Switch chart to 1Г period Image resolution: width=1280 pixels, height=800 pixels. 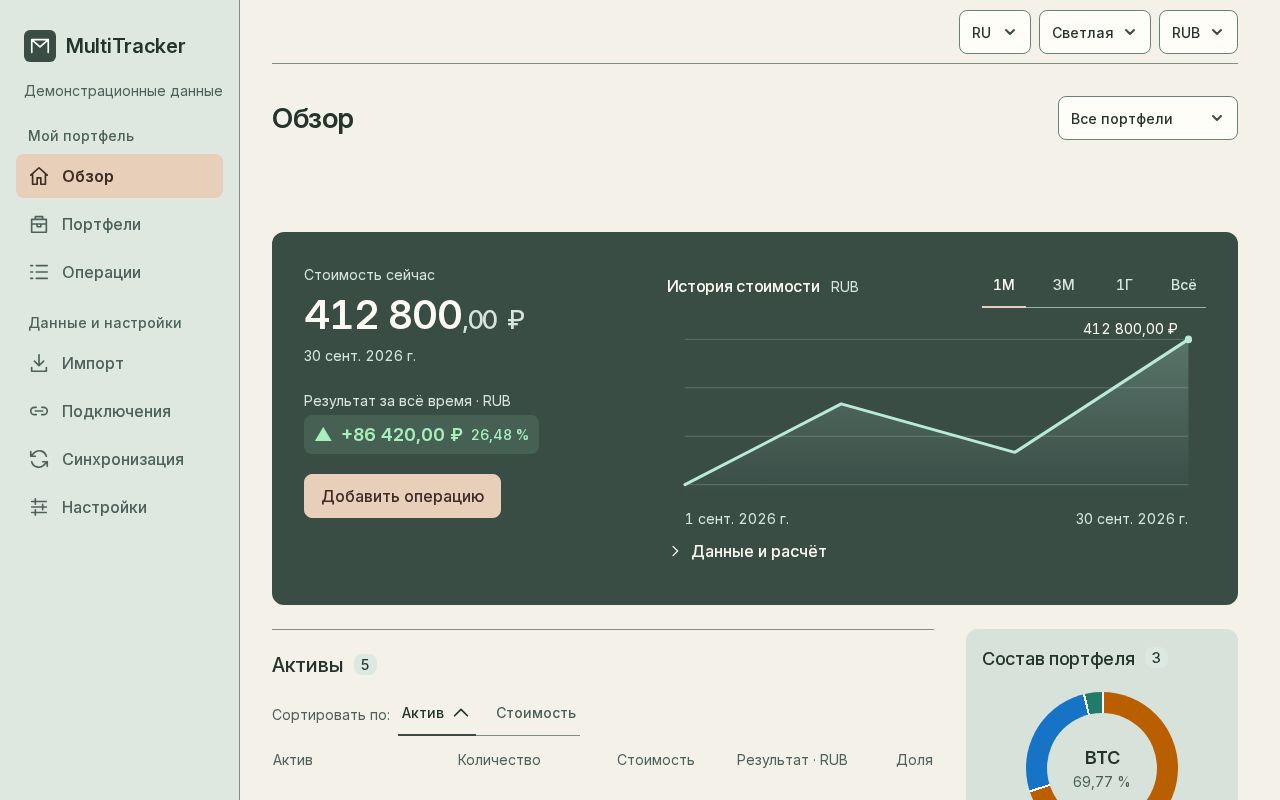tap(1124, 285)
